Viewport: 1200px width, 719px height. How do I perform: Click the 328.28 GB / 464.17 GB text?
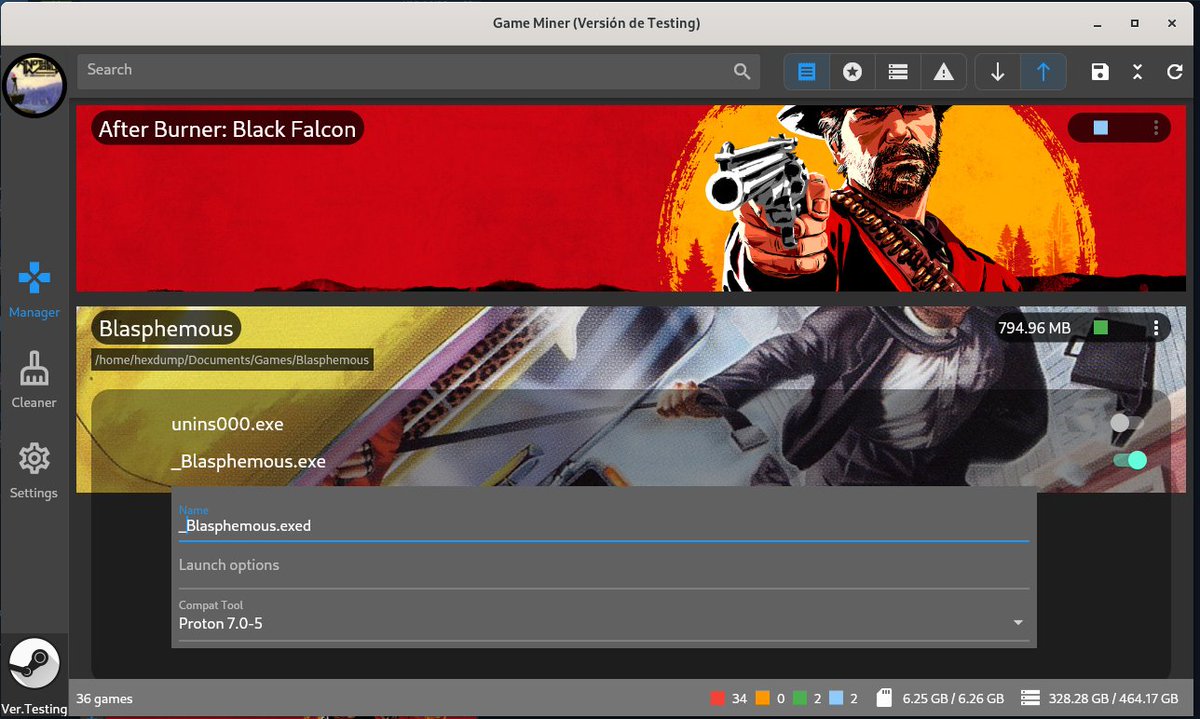1113,698
